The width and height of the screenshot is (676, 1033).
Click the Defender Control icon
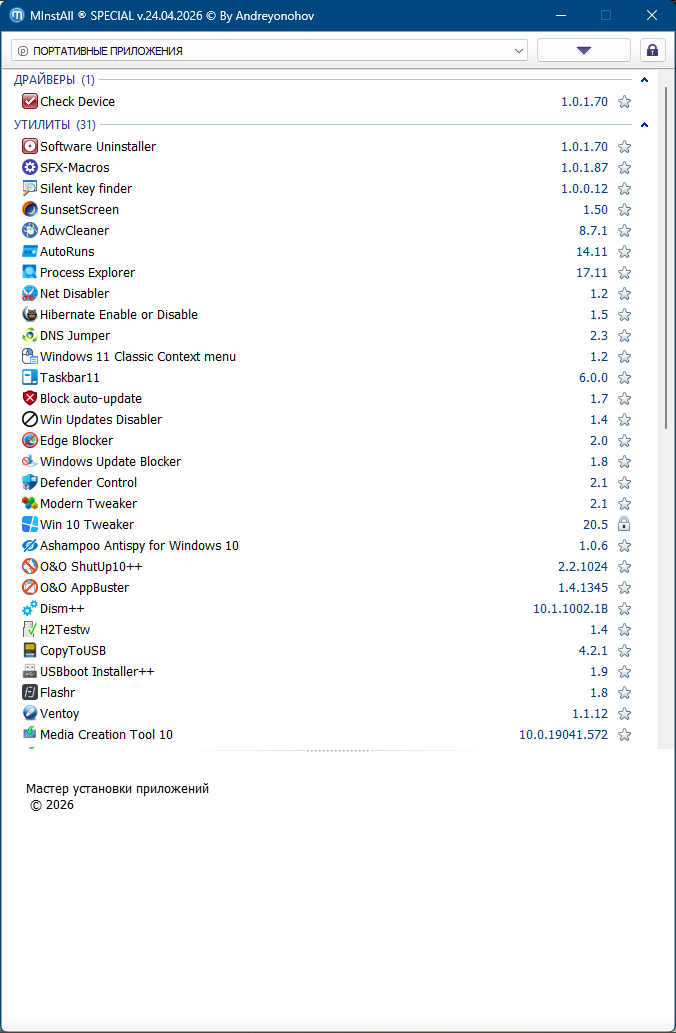coord(29,483)
